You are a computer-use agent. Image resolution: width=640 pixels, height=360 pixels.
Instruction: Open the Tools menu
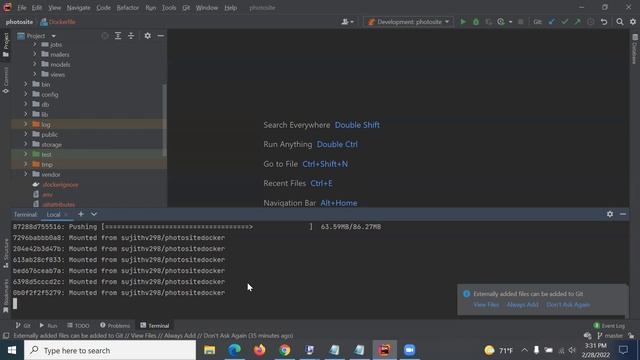pos(169,8)
